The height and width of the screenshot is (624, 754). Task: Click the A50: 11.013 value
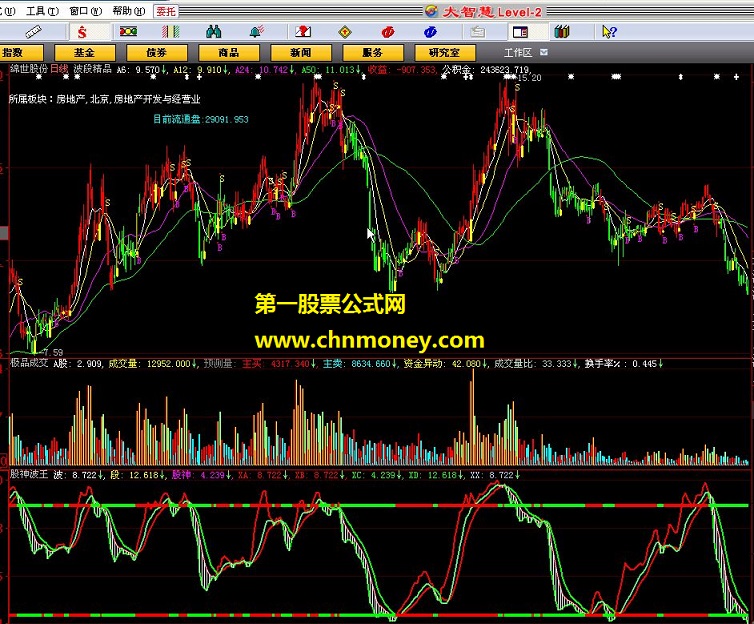tap(331, 70)
